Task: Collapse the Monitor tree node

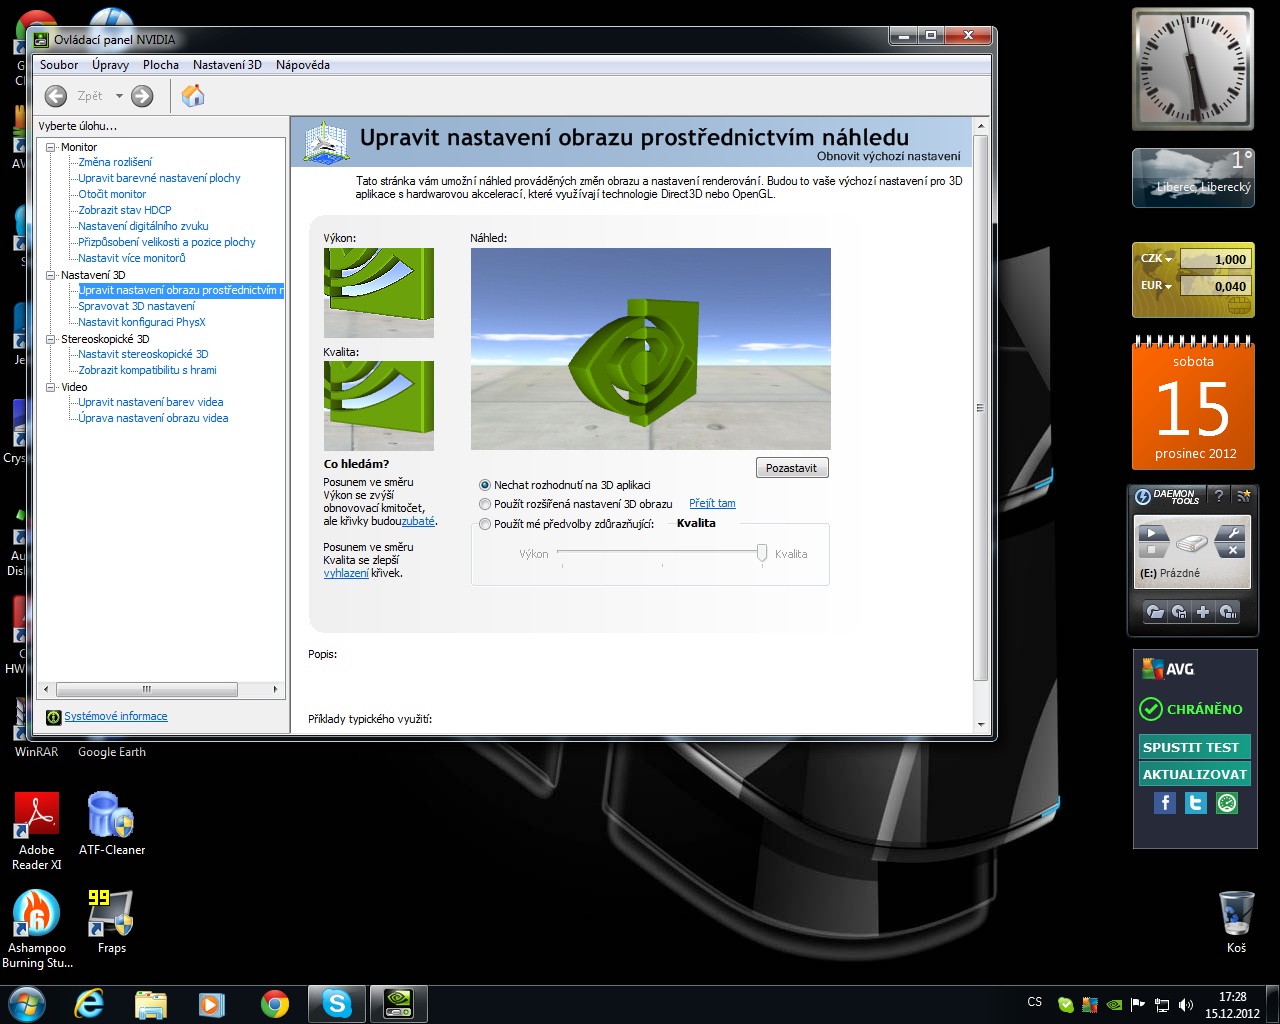Action: pos(51,147)
